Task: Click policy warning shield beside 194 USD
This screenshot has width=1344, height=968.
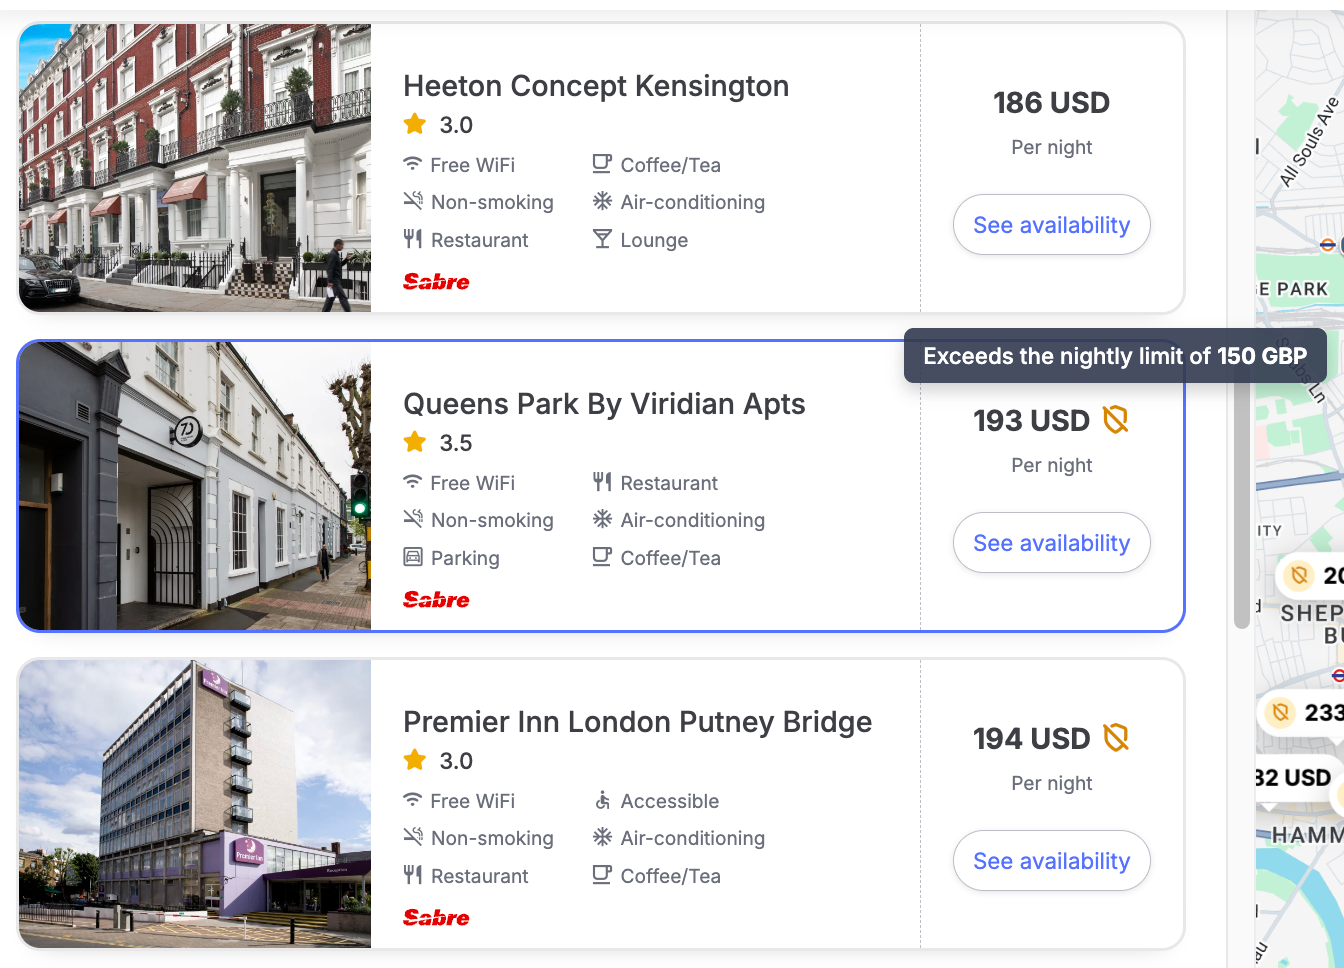Action: [x=1115, y=738]
